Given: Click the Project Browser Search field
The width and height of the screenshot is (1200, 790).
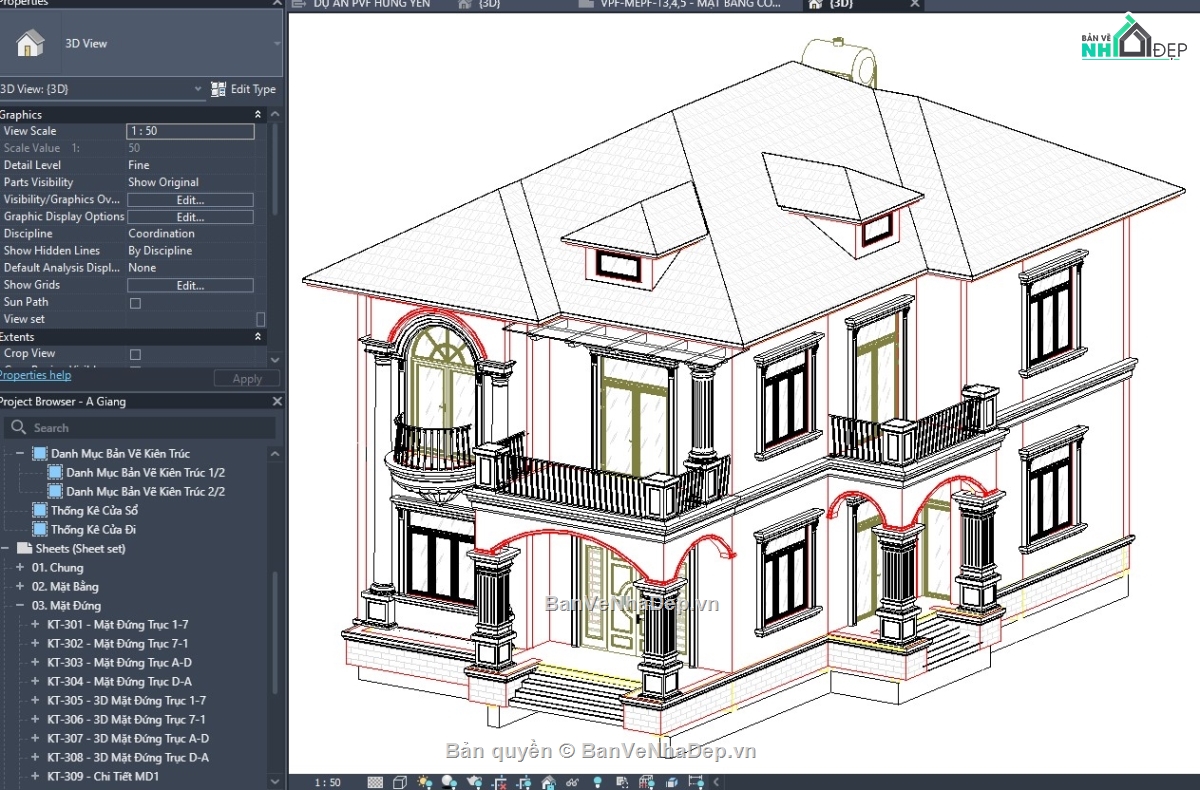Looking at the screenshot, I should [139, 428].
